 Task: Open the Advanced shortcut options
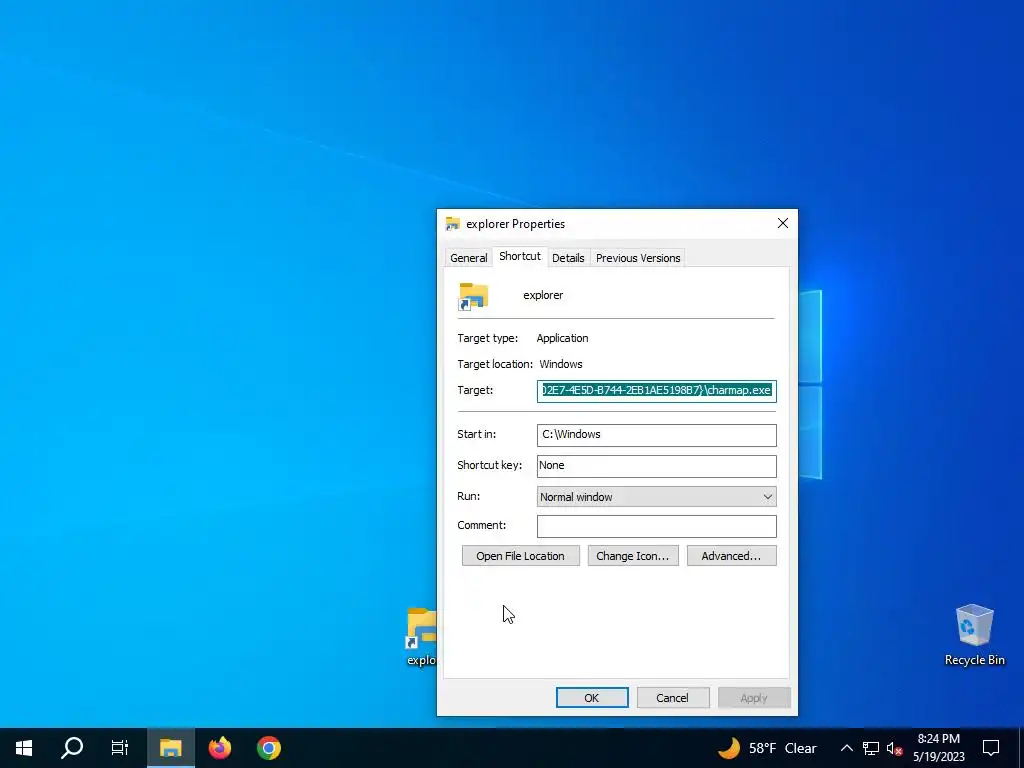tap(731, 556)
